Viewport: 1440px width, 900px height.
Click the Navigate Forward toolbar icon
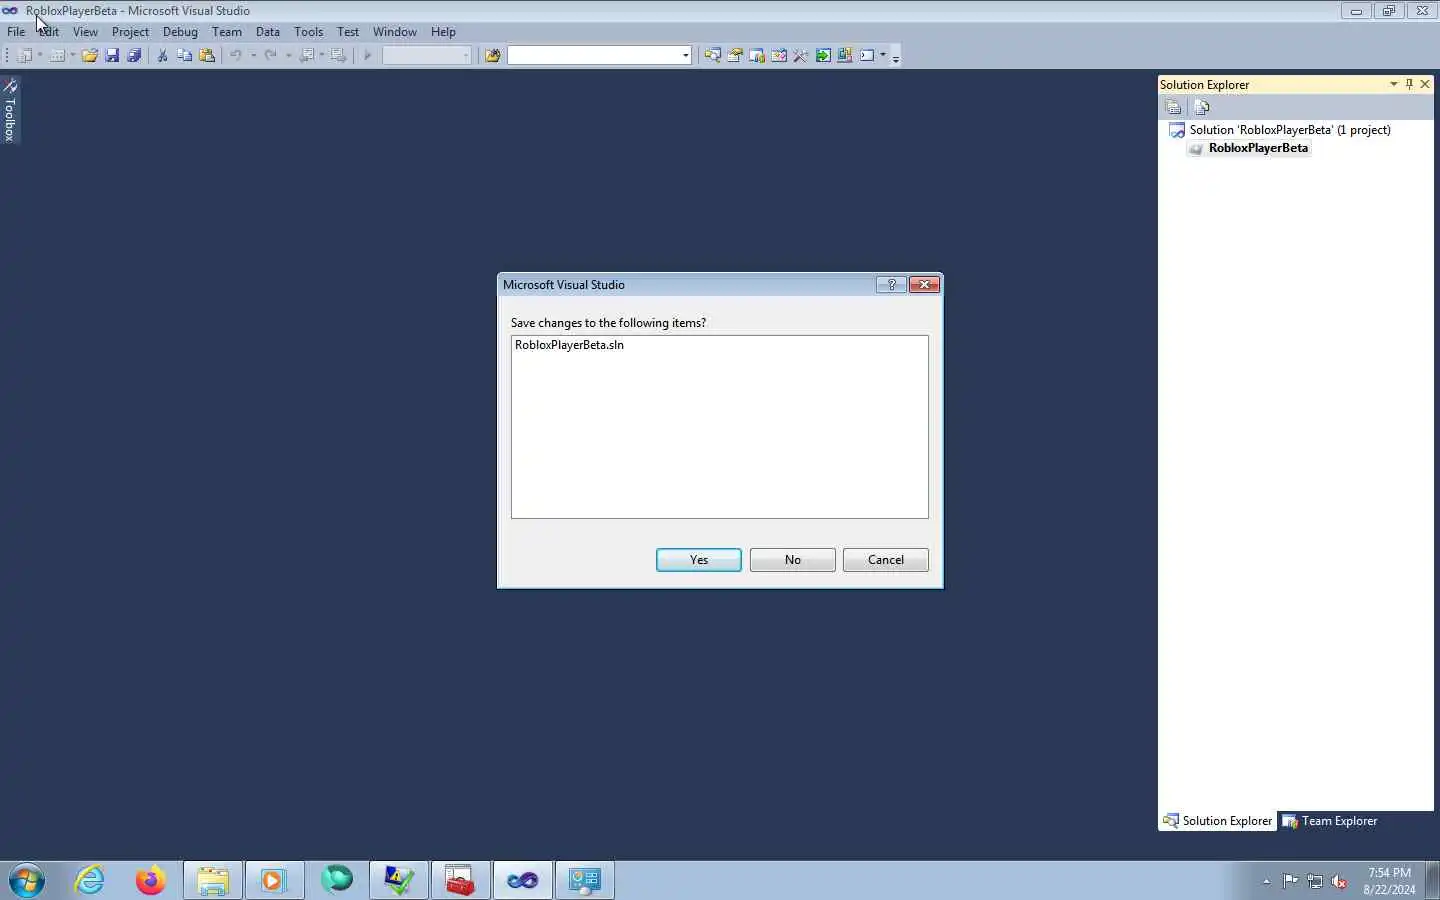(x=338, y=56)
